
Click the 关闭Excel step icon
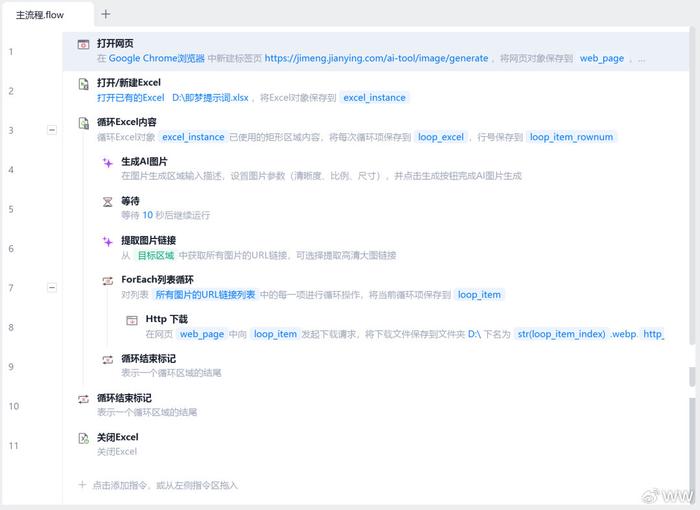pos(83,438)
